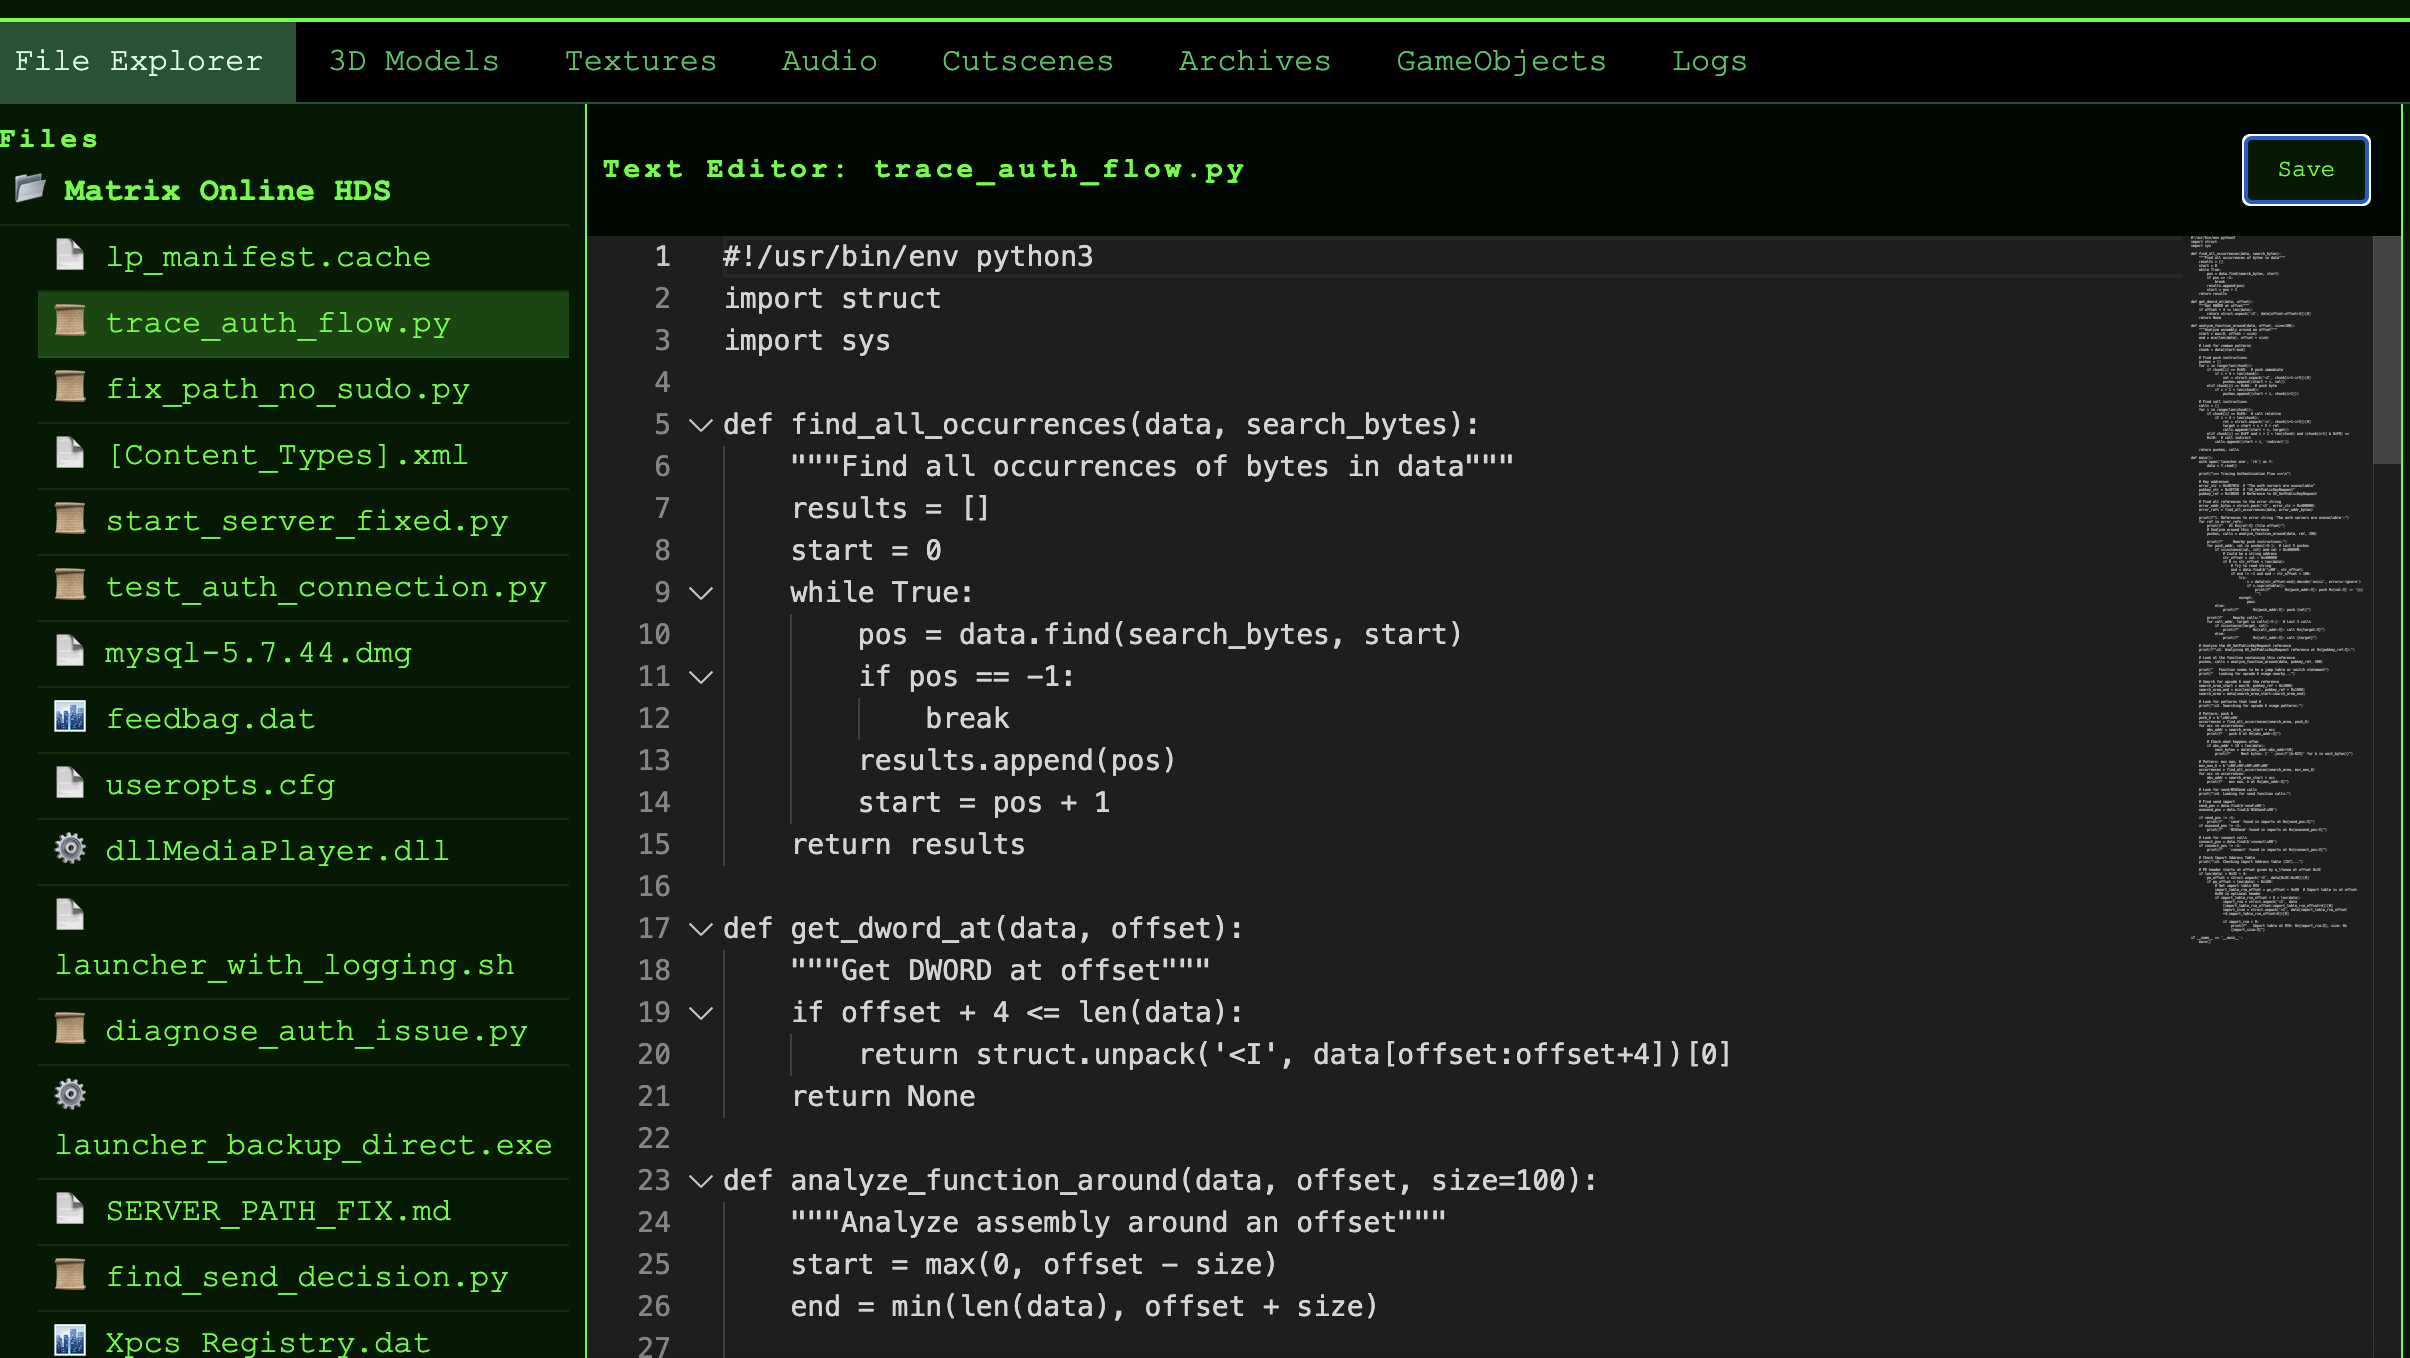The height and width of the screenshot is (1358, 2410).
Task: Click the fix_path_no_sudo.py script icon
Action: (x=70, y=387)
